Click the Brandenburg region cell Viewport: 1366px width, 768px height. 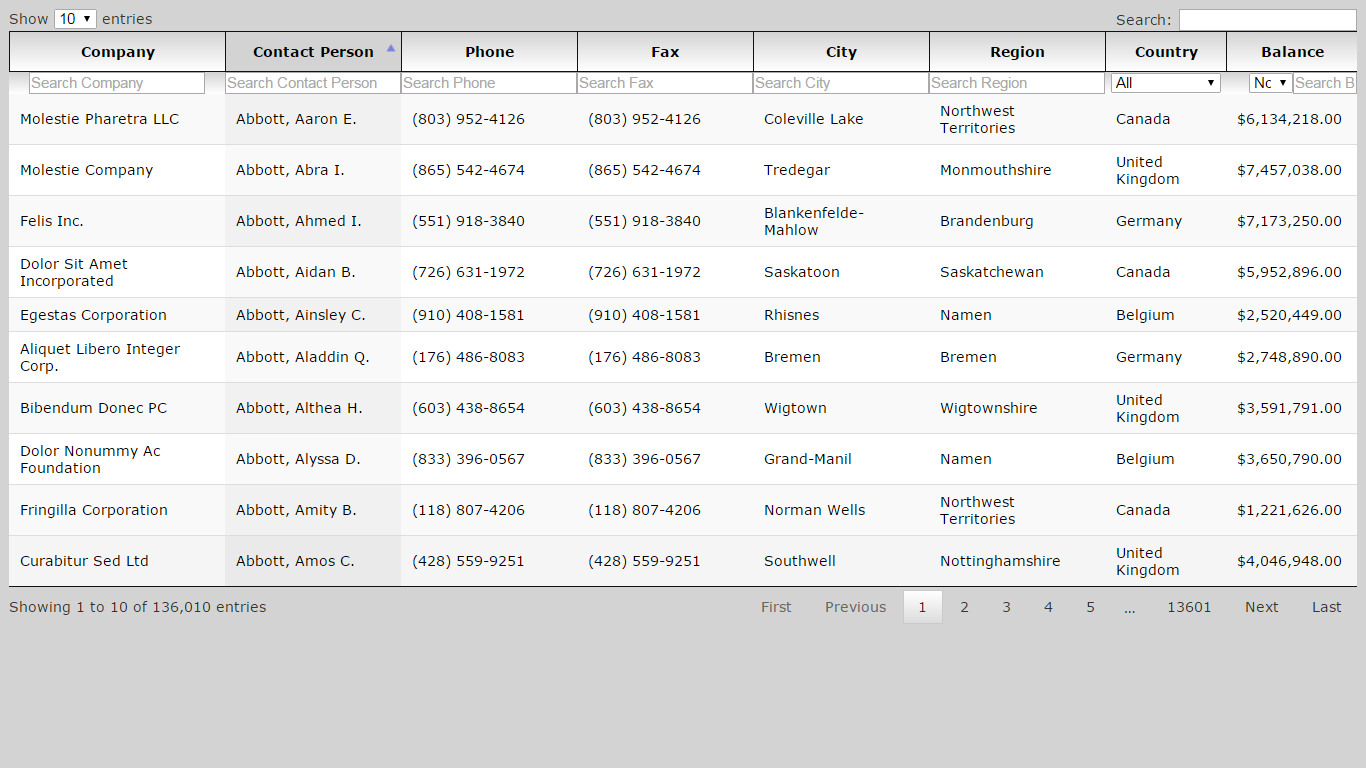coord(1017,221)
